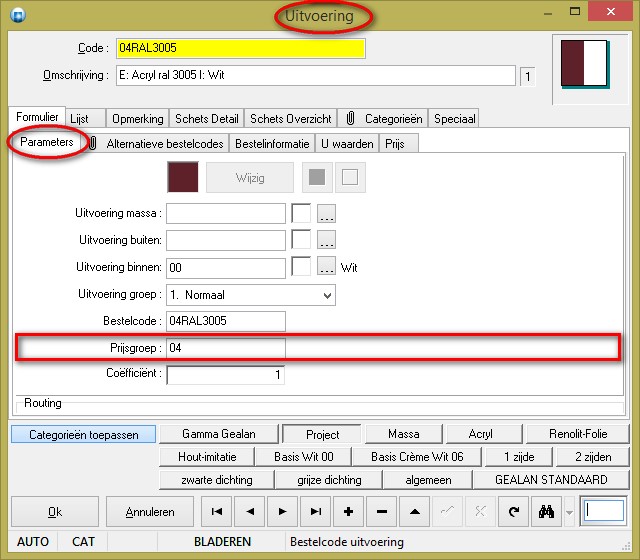This screenshot has width=640, height=560.
Task: Toggle Basis Wit 00 category
Action: 303,457
